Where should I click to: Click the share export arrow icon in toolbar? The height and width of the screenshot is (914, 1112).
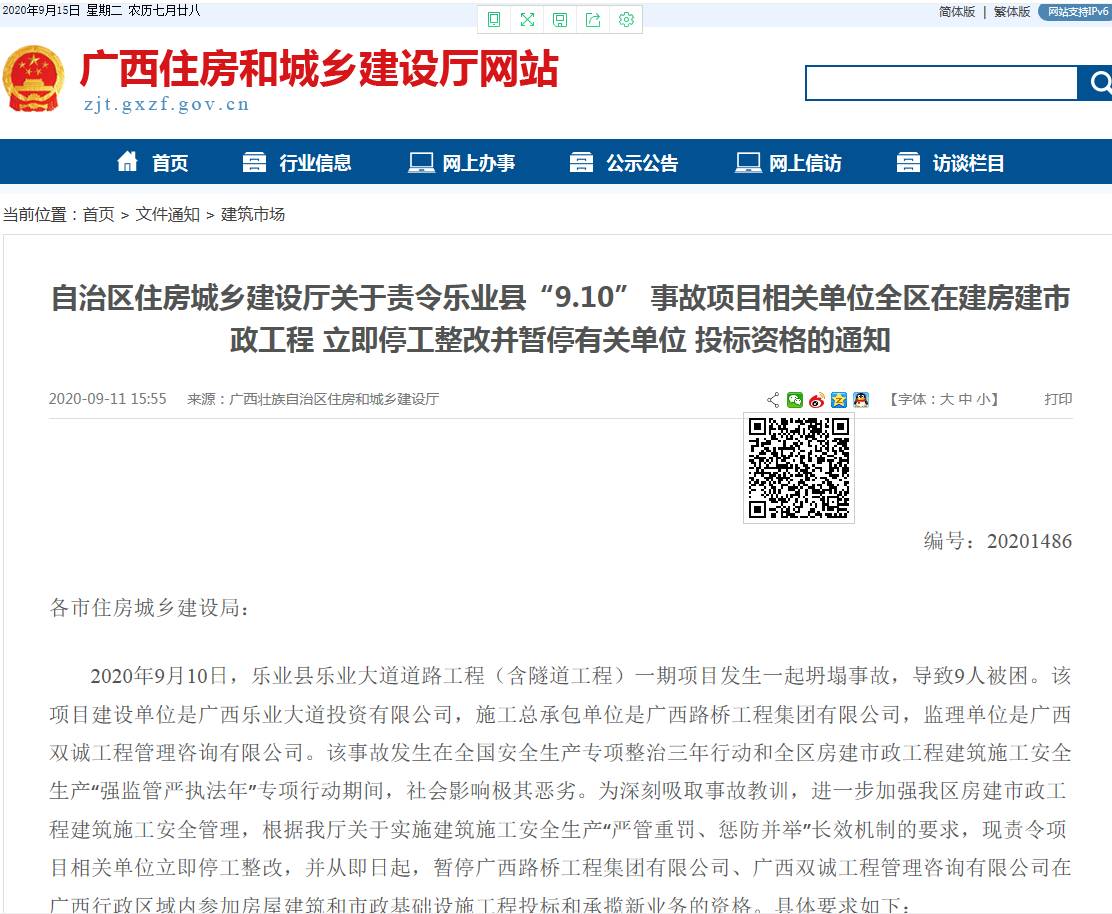[593, 20]
